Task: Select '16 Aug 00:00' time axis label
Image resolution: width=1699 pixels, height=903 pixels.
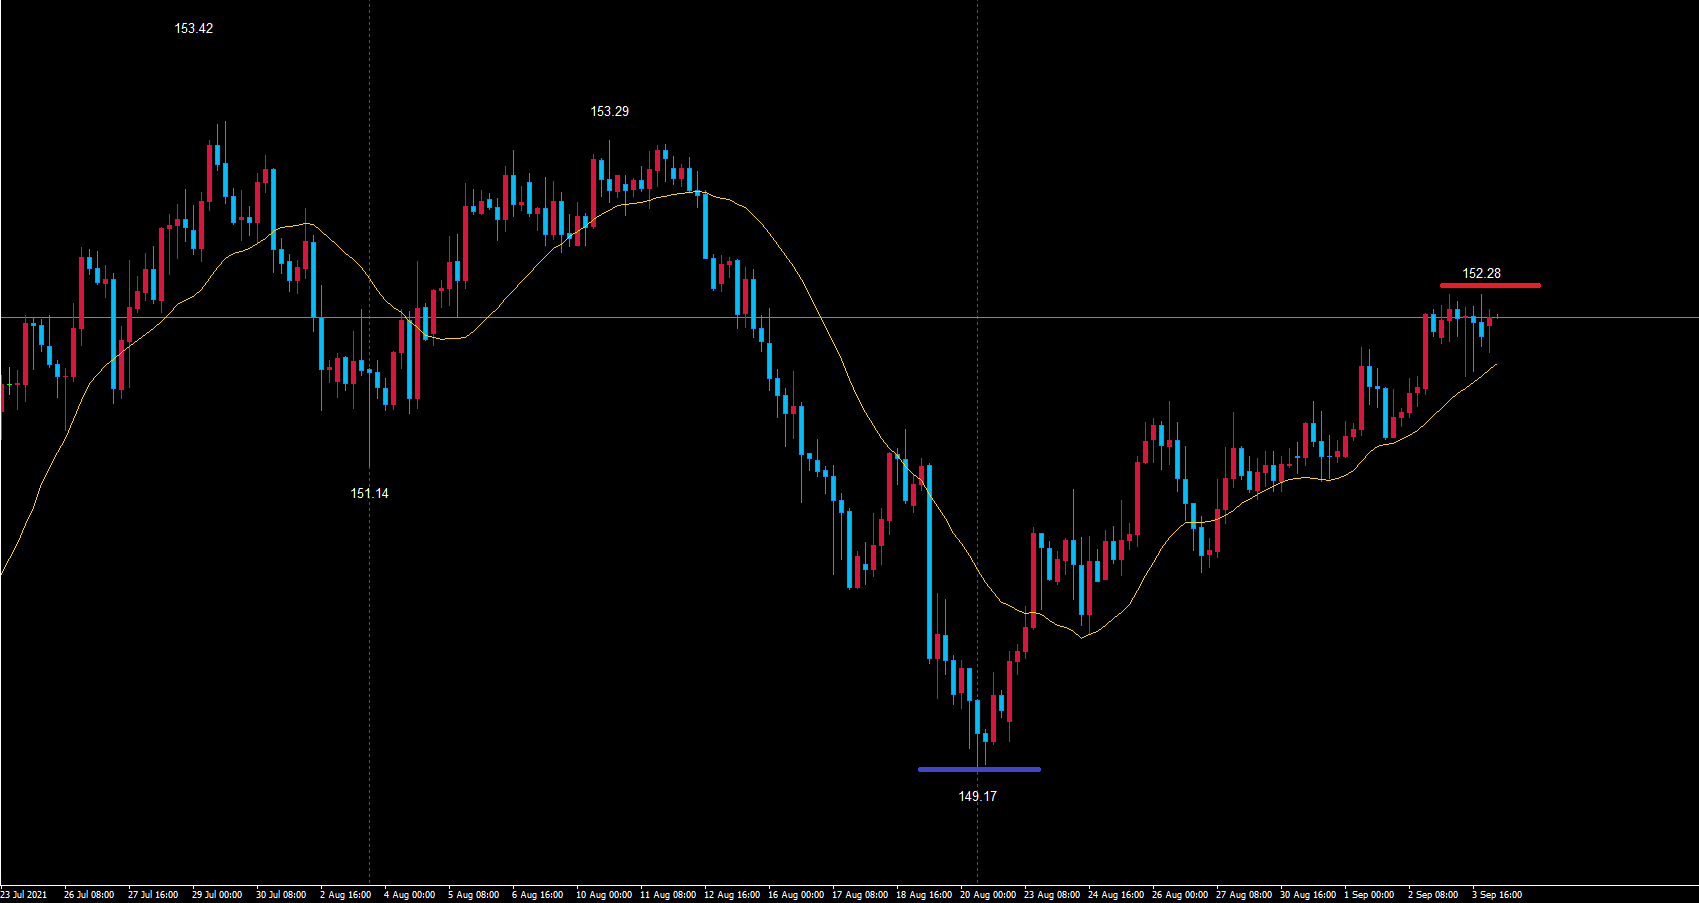Action: (795, 895)
